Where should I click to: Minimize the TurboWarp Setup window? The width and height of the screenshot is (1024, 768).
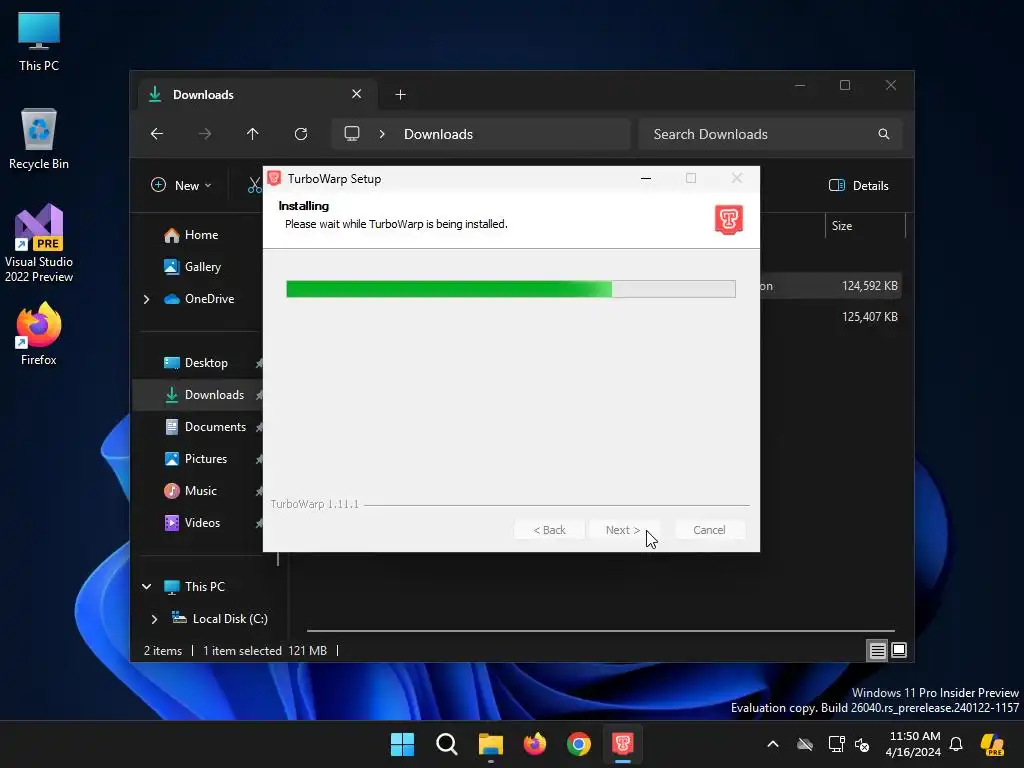pyautogui.click(x=646, y=178)
